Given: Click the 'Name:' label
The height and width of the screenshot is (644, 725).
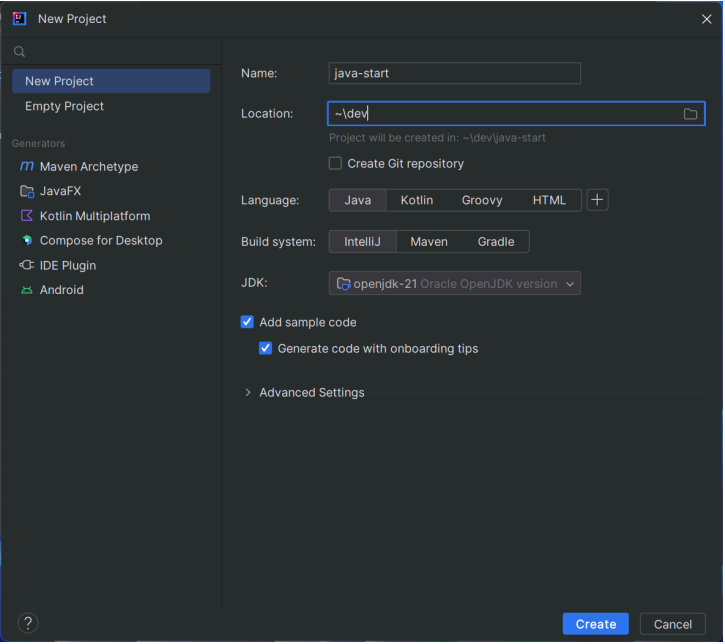Looking at the screenshot, I should pos(259,74).
